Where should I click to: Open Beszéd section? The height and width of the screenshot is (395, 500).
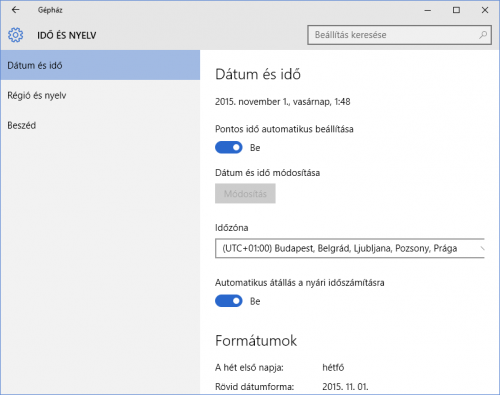(100, 125)
